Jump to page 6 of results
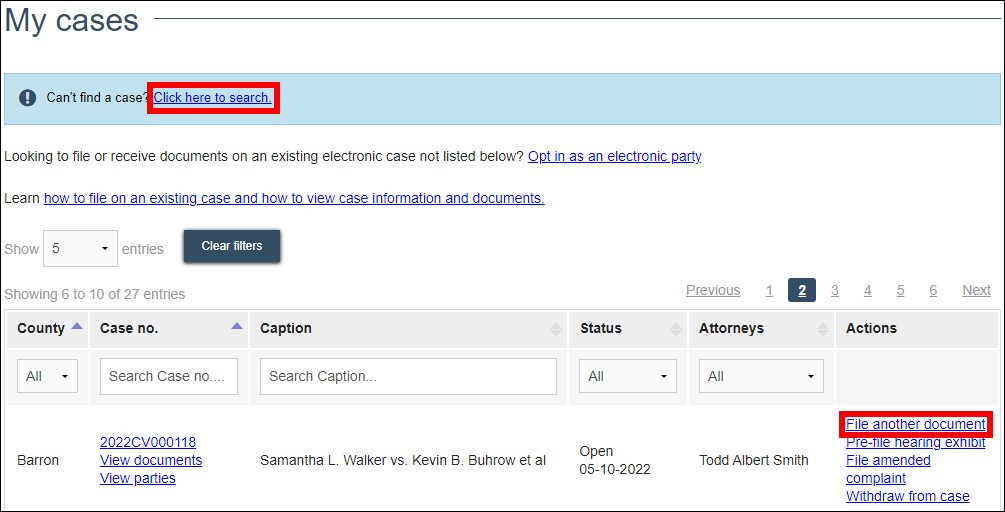This screenshot has width=1005, height=512. 933,291
